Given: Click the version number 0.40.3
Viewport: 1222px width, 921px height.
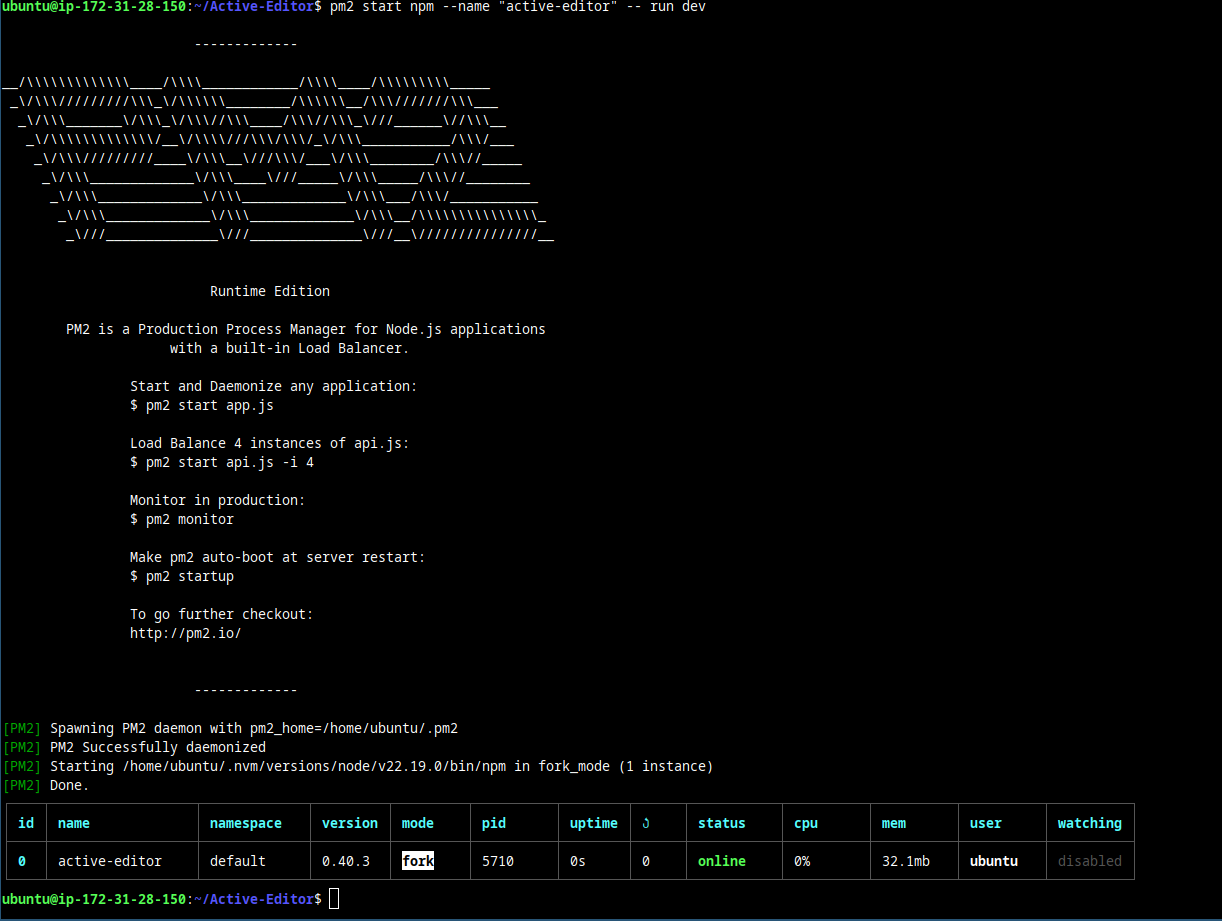Looking at the screenshot, I should [345, 861].
